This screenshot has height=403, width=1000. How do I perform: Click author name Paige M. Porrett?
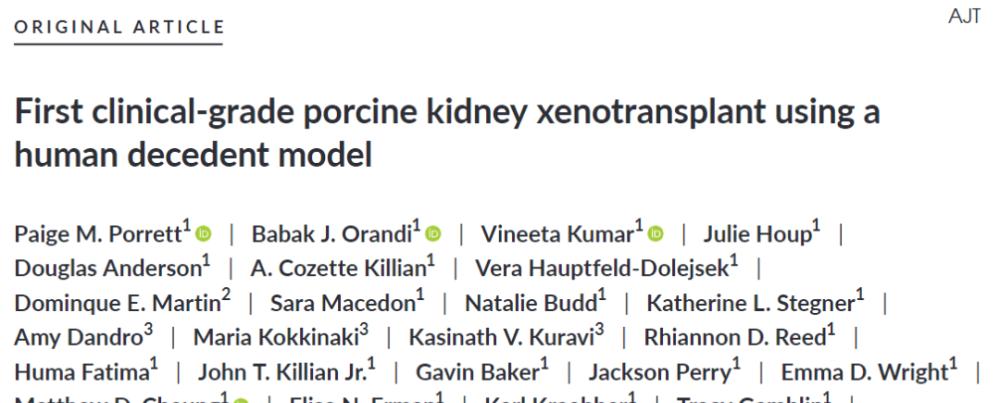point(98,235)
